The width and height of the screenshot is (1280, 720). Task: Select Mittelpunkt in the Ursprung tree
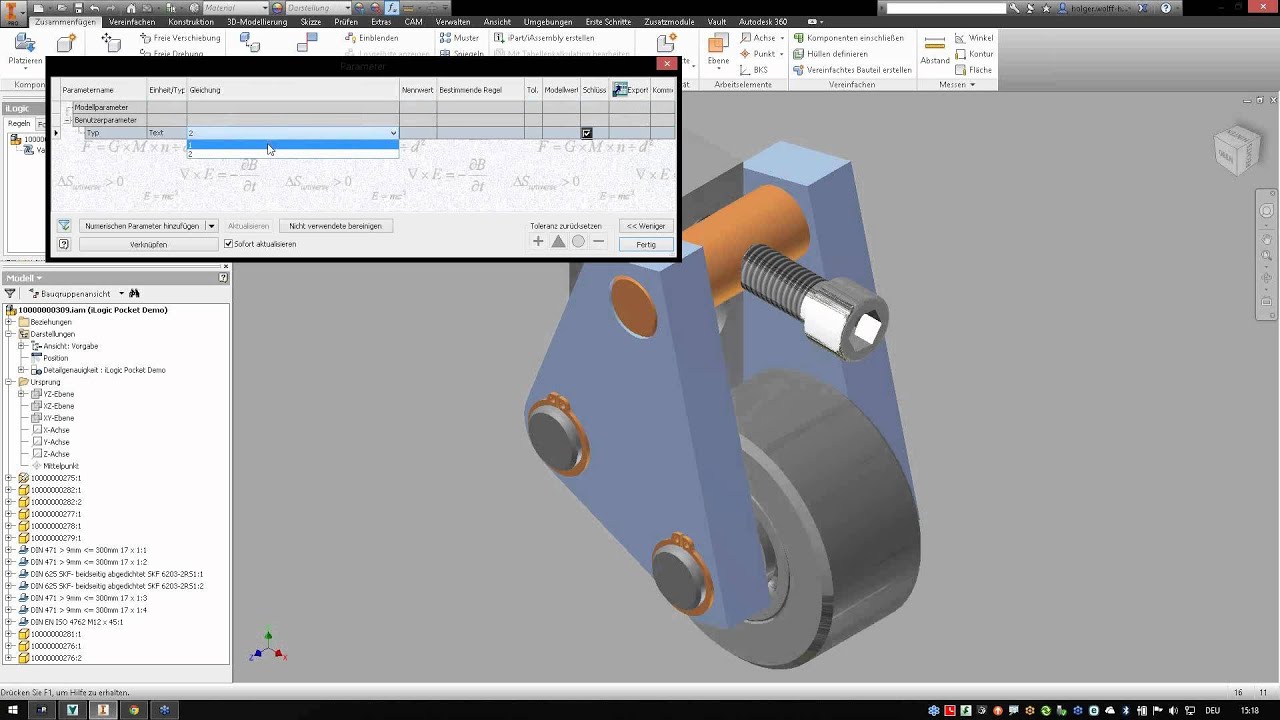pos(60,466)
